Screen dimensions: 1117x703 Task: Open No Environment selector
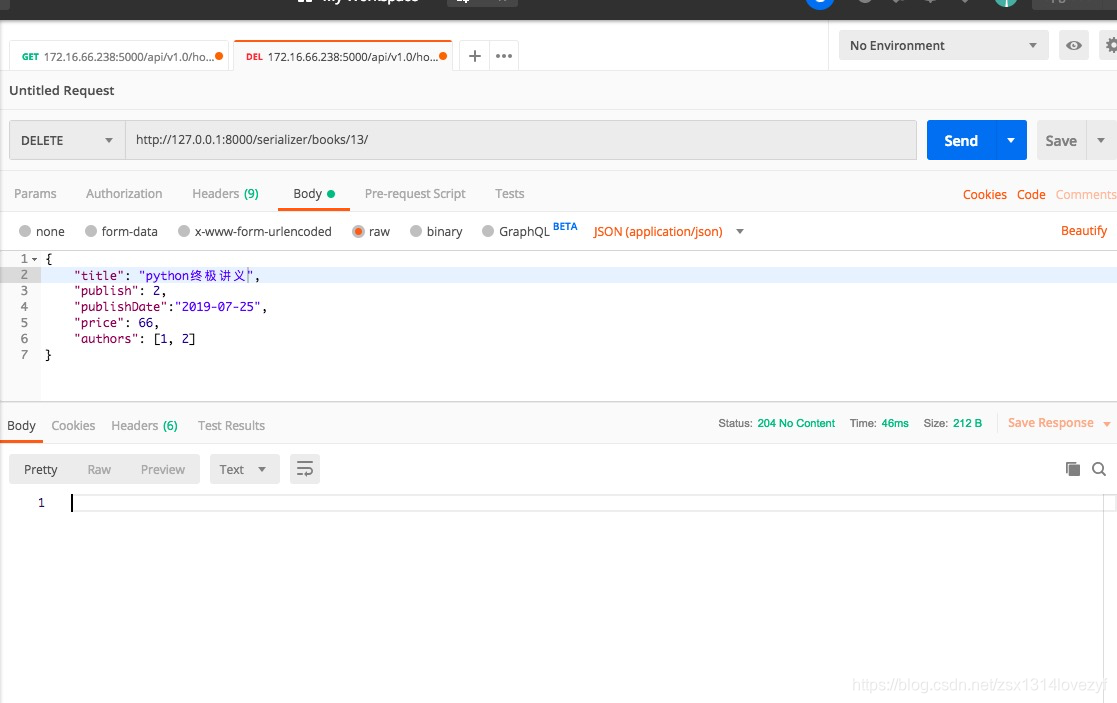coord(943,46)
